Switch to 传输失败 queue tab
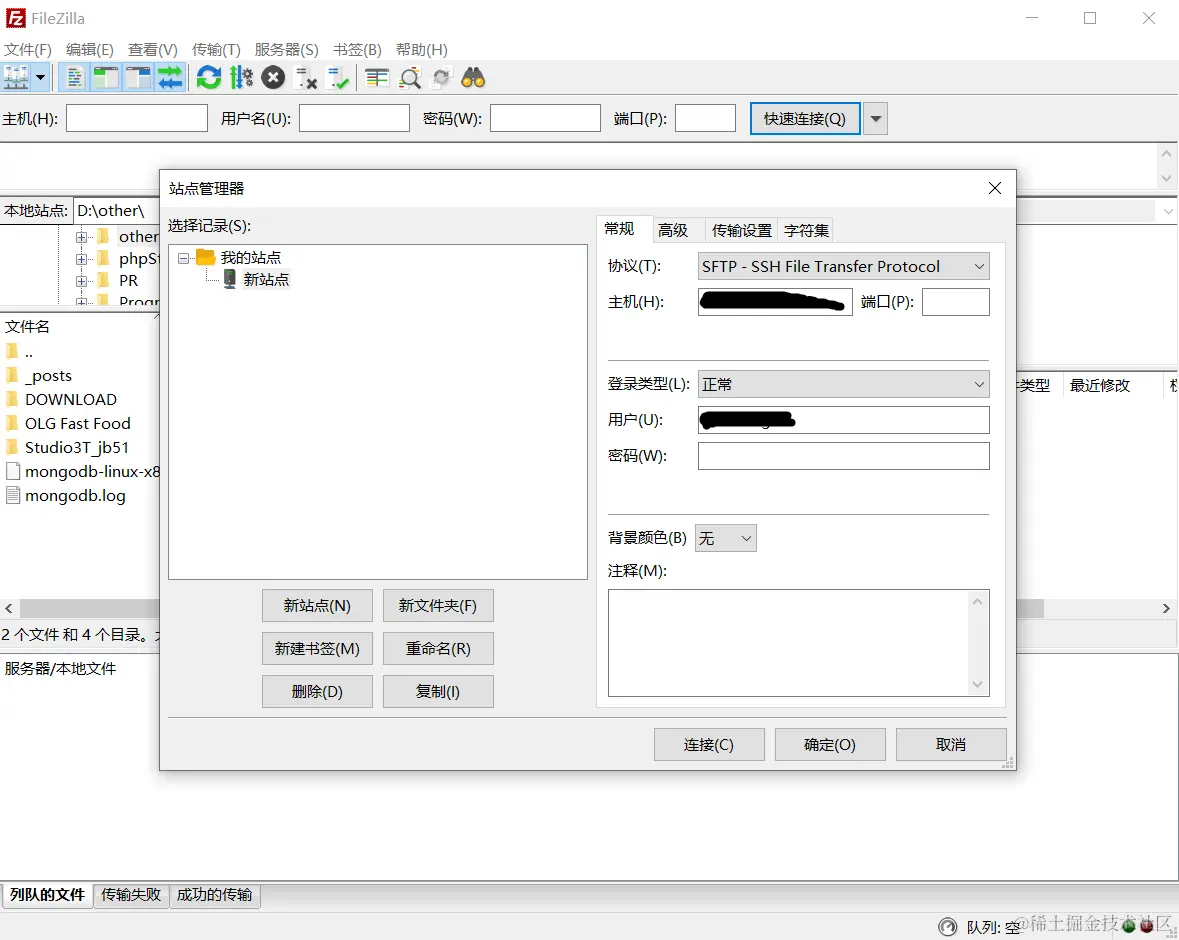The height and width of the screenshot is (940, 1179). [131, 895]
